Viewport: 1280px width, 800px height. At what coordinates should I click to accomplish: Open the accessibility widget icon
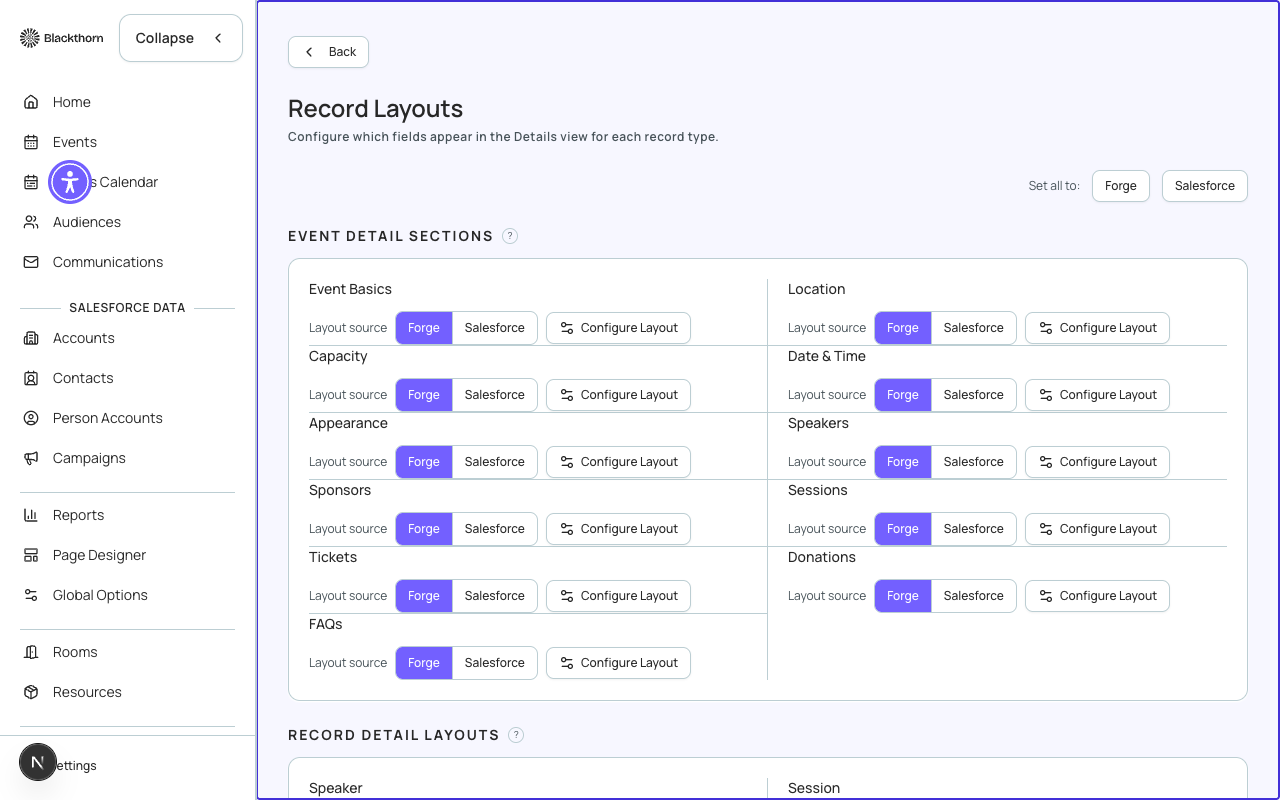coord(70,182)
